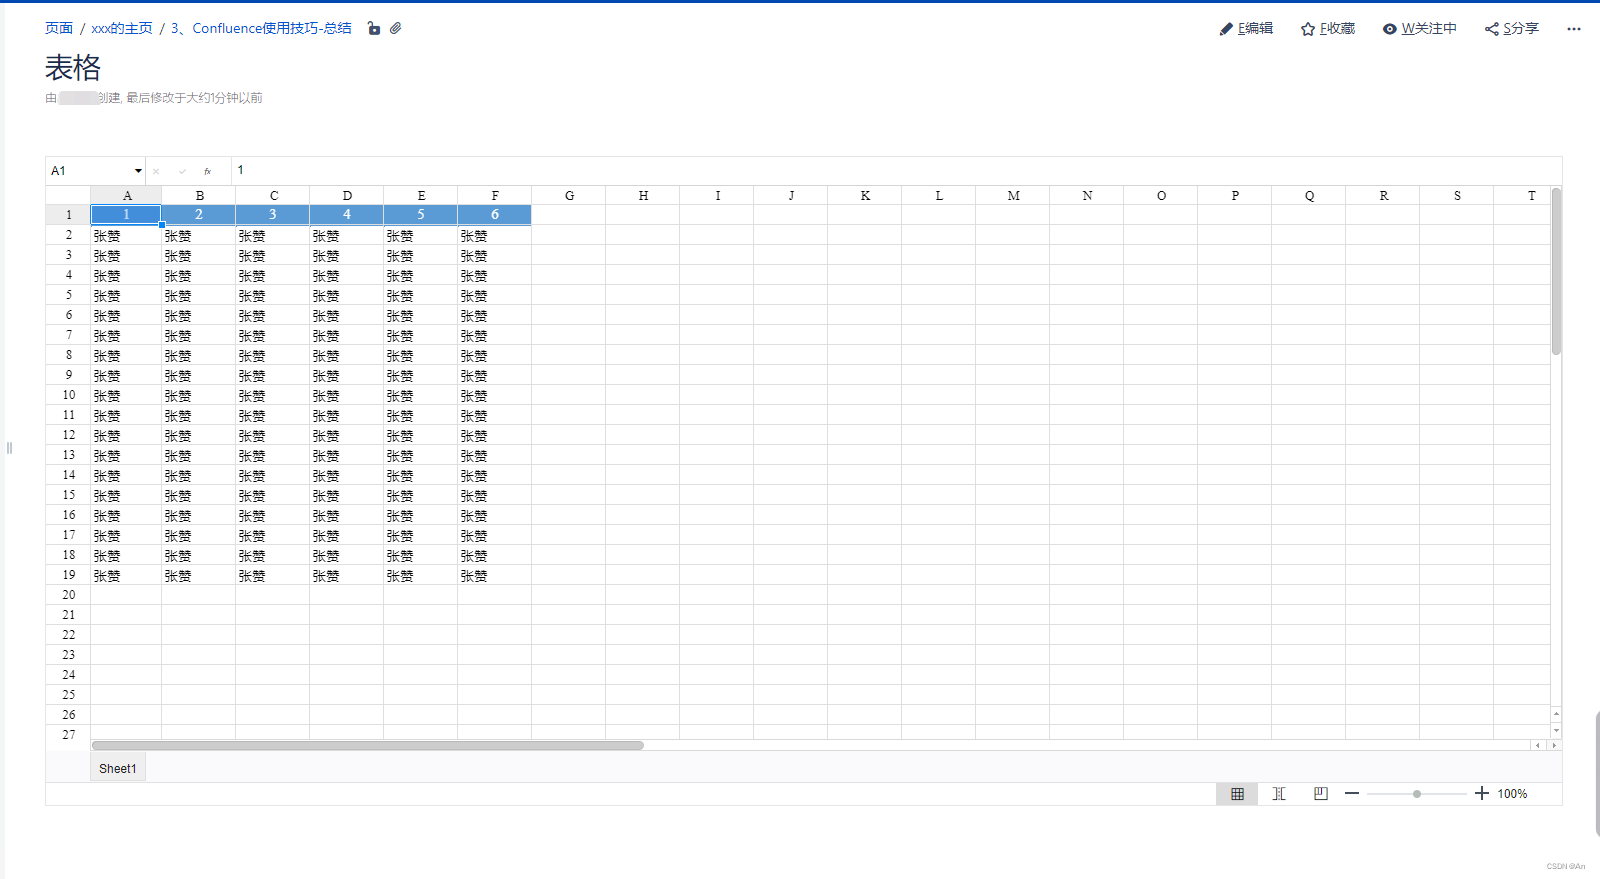Click the 收藏 Favorite button label
Screen dimensions: 1600x879
(x=1338, y=29)
